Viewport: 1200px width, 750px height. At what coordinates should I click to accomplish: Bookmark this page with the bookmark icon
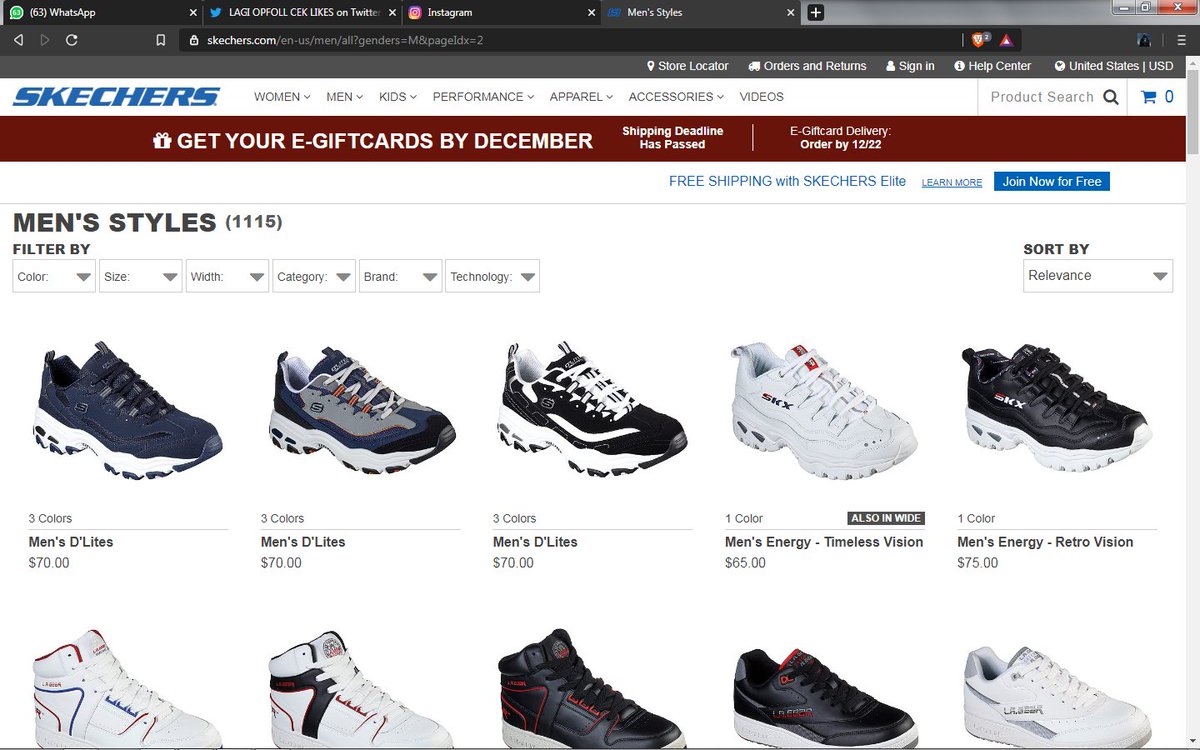(x=160, y=40)
